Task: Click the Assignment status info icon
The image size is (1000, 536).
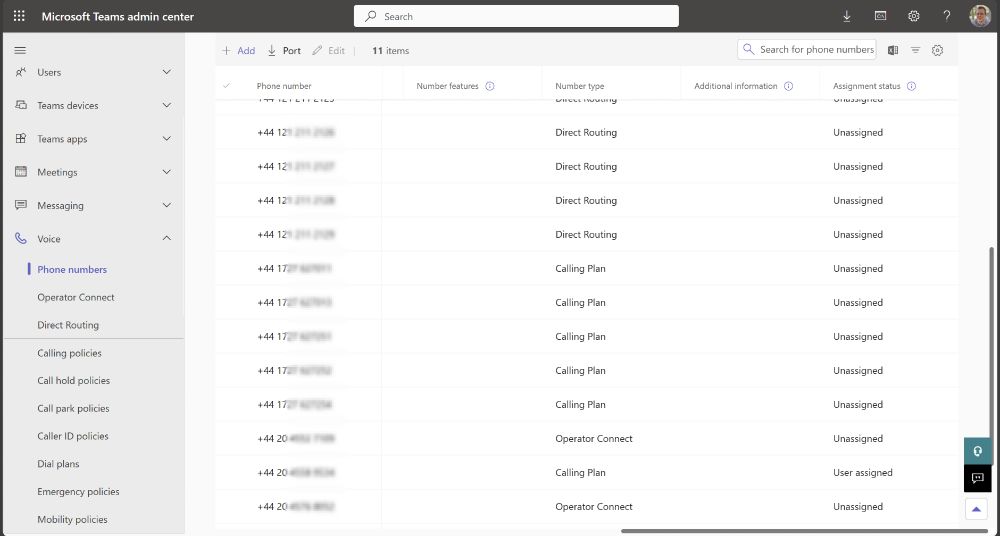Action: click(911, 86)
